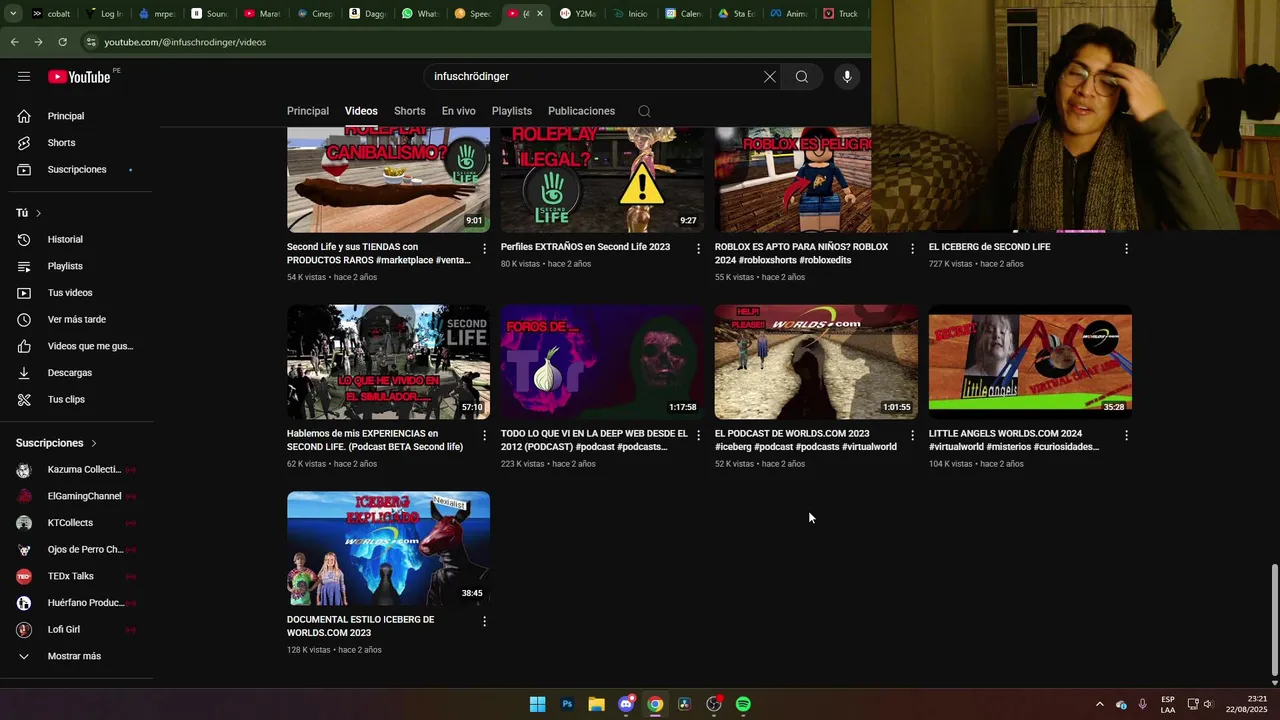Image resolution: width=1280 pixels, height=720 pixels.
Task: Start voice search with the microphone icon
Action: click(847, 76)
